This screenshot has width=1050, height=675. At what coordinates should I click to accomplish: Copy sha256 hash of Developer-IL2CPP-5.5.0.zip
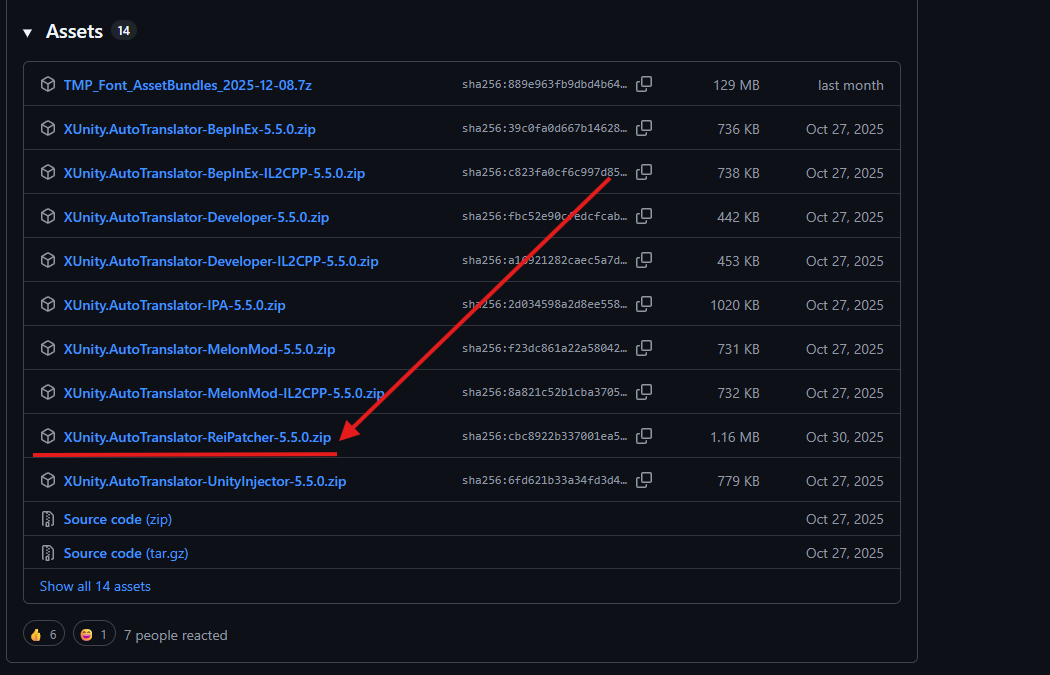point(644,260)
